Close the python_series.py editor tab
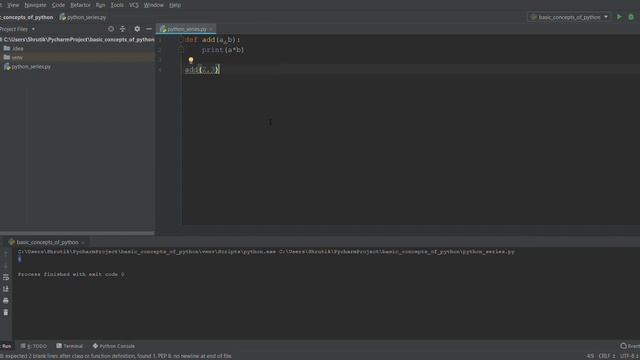The height and width of the screenshot is (360, 640). pyautogui.click(x=212, y=29)
